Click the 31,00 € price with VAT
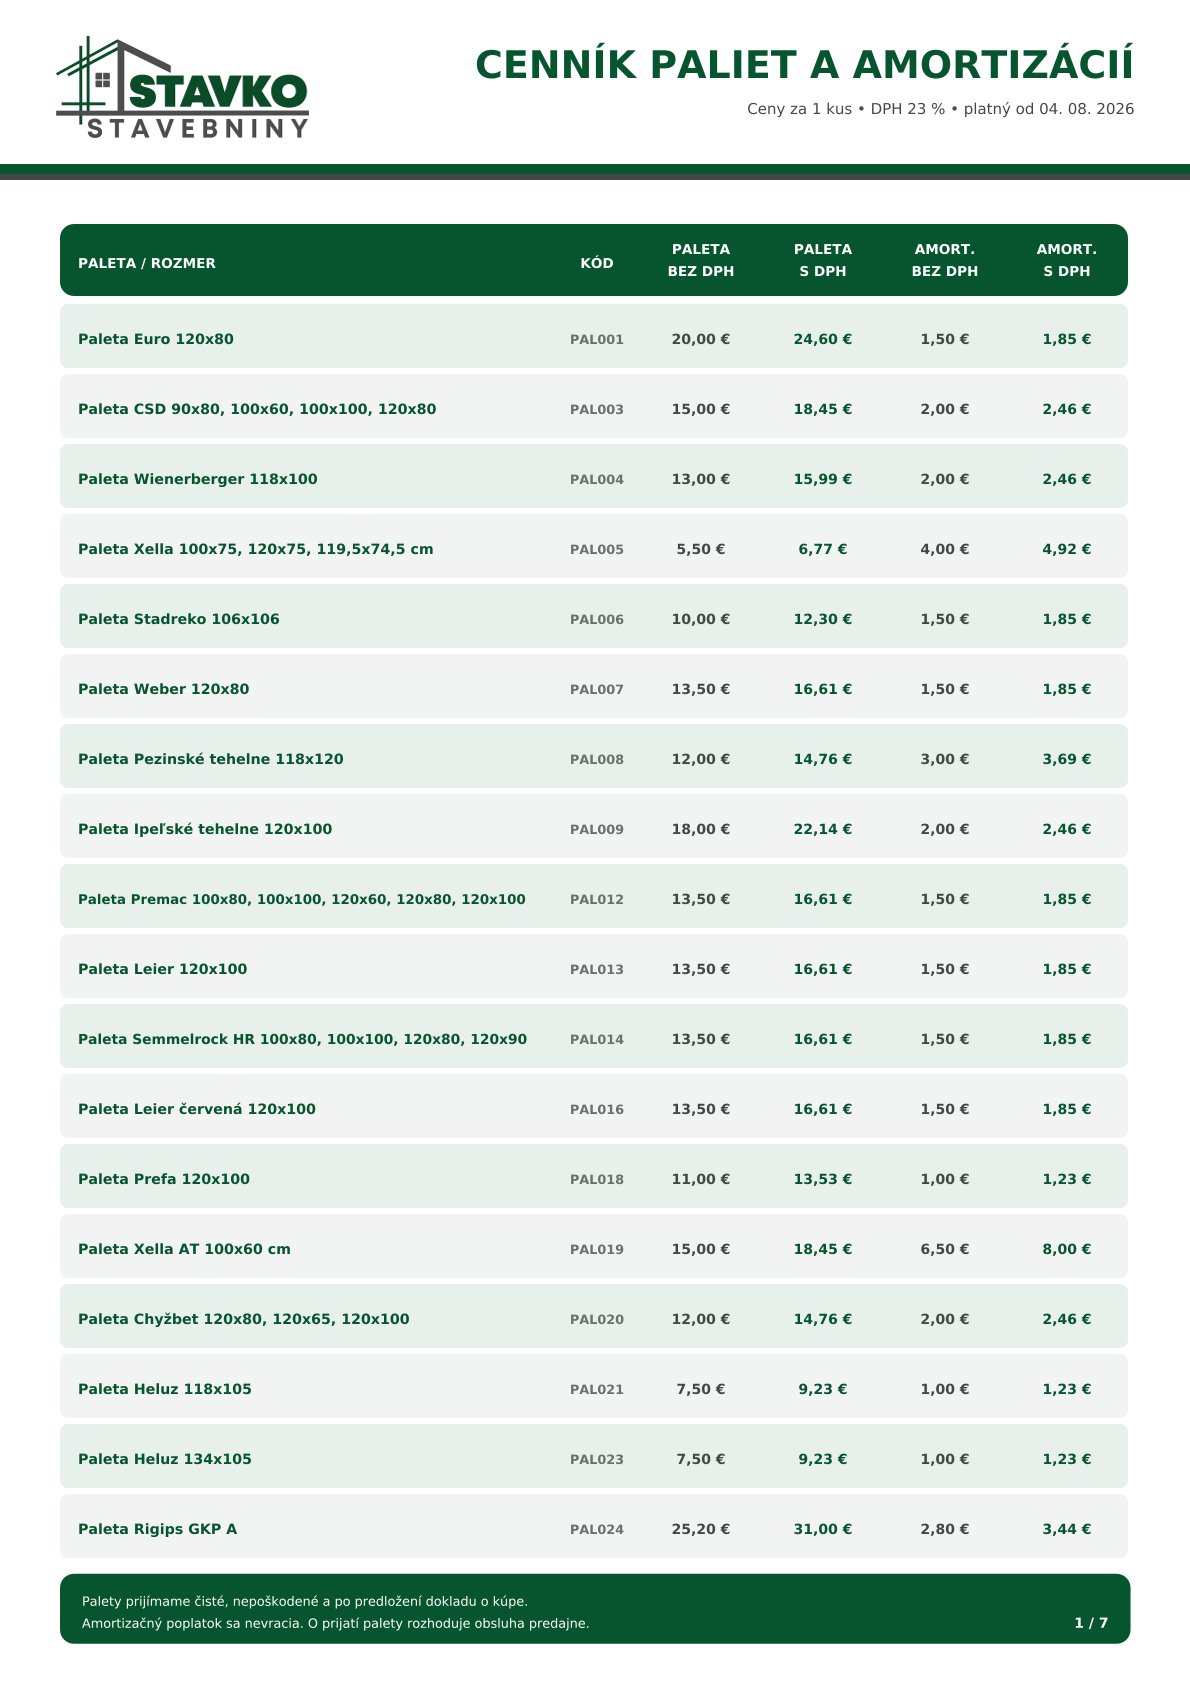 point(823,1529)
